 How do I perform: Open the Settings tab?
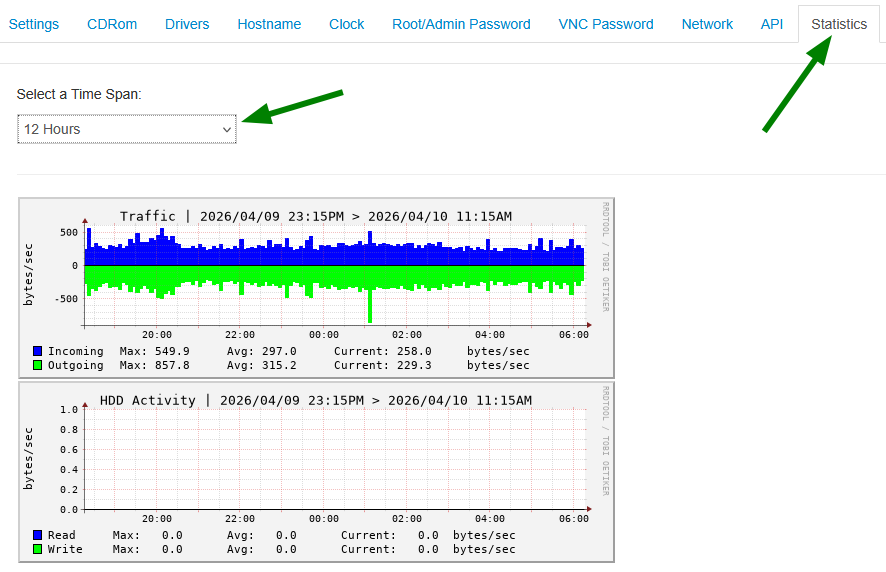(34, 24)
